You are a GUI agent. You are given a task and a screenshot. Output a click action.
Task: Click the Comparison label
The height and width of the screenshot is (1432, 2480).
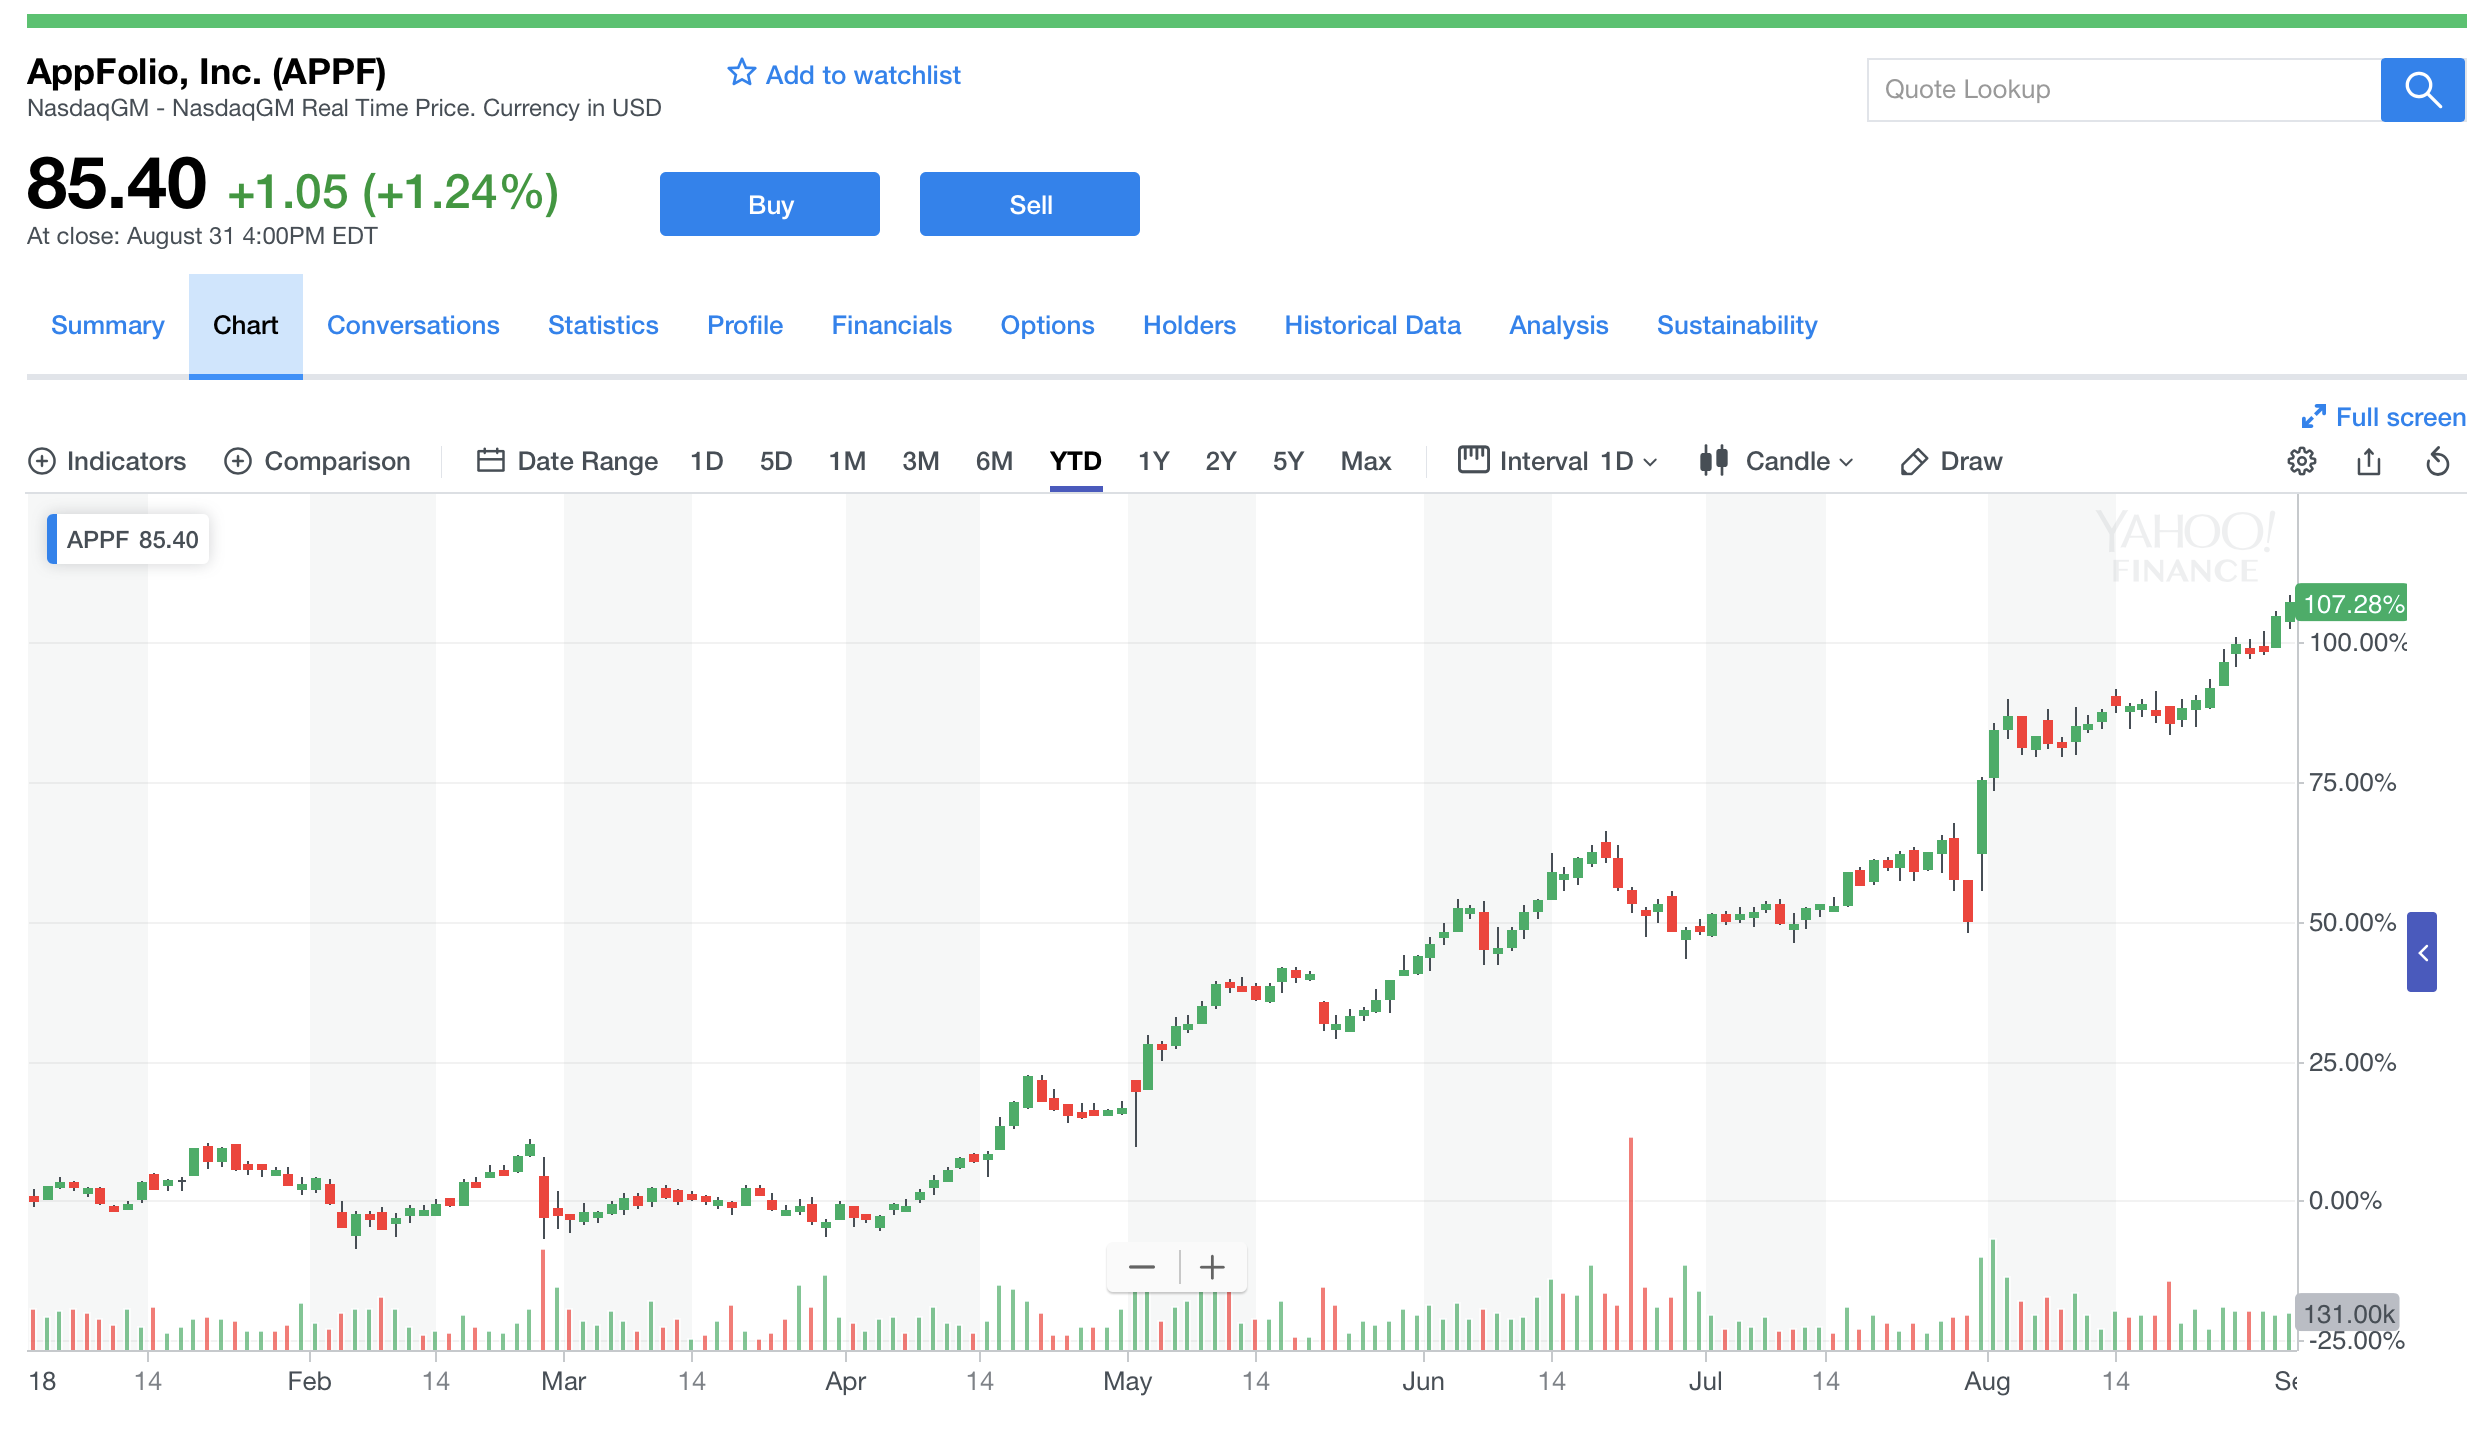point(337,461)
